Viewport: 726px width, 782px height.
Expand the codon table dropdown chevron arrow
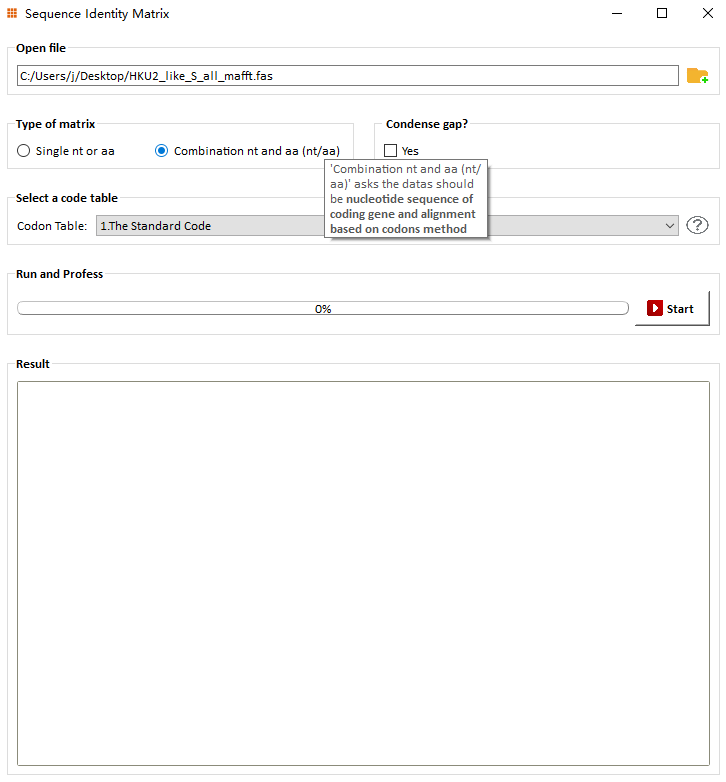click(x=670, y=226)
